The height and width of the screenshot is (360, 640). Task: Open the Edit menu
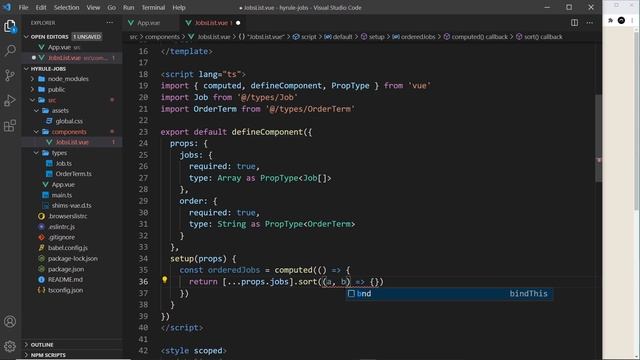pos(41,7)
